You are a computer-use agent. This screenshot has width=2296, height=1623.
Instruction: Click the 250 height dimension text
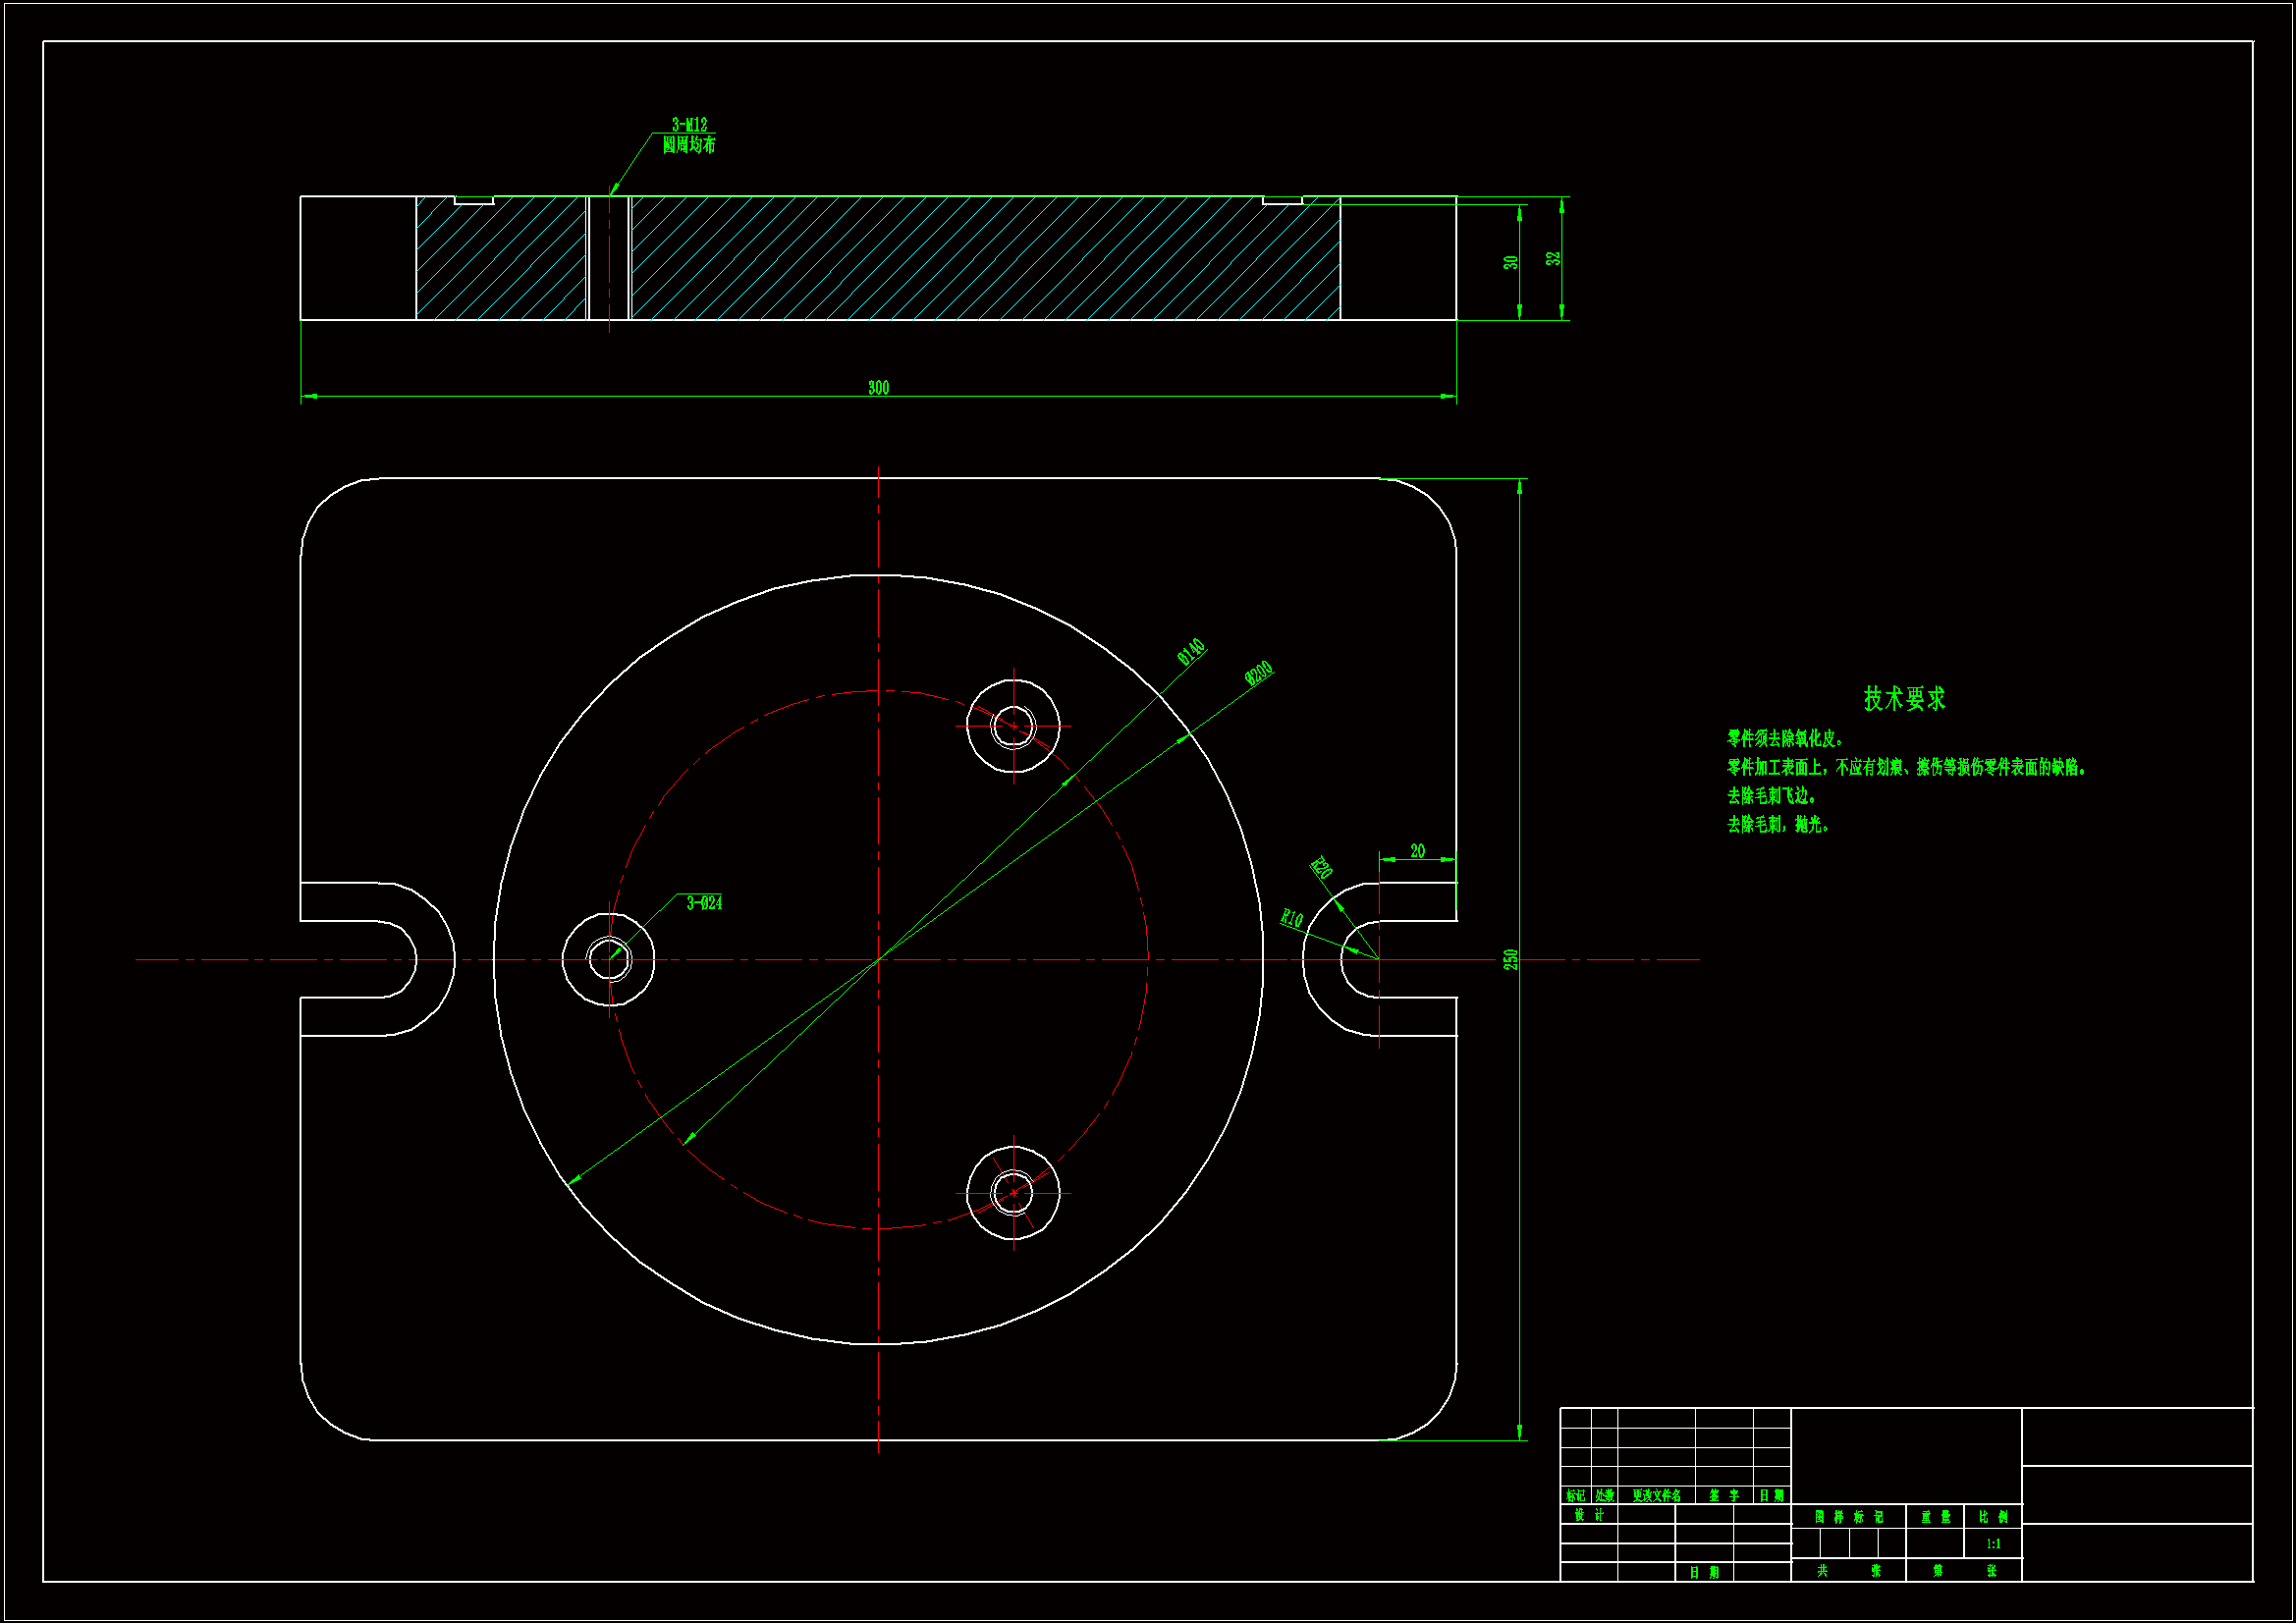click(x=1510, y=959)
